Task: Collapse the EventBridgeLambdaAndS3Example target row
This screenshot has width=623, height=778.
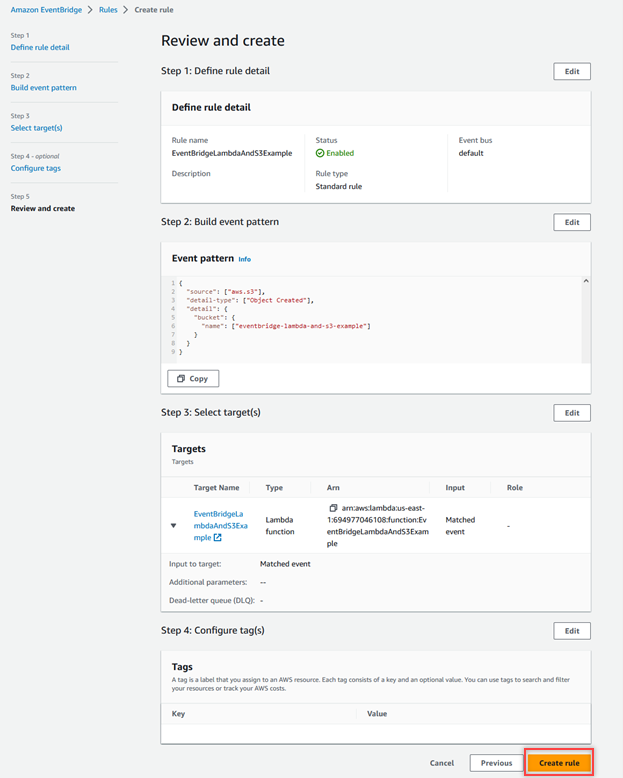Action: 173,525
